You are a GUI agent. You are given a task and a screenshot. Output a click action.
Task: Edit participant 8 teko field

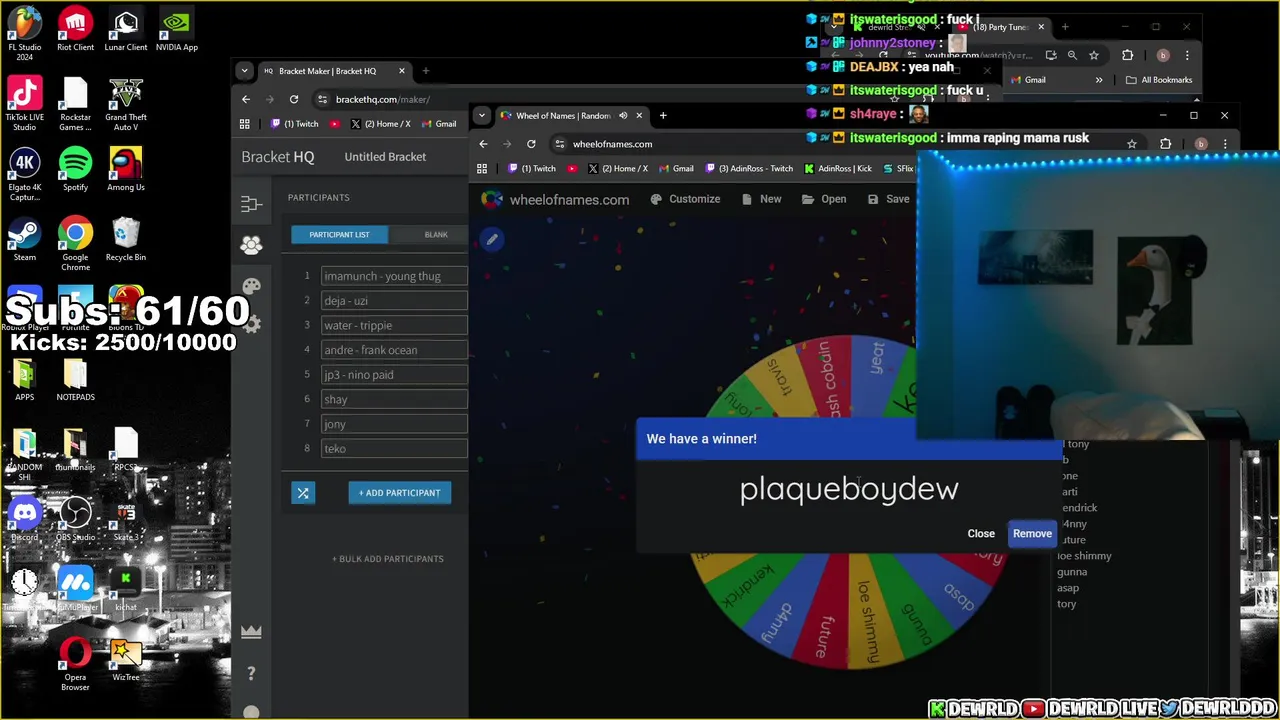coord(394,448)
